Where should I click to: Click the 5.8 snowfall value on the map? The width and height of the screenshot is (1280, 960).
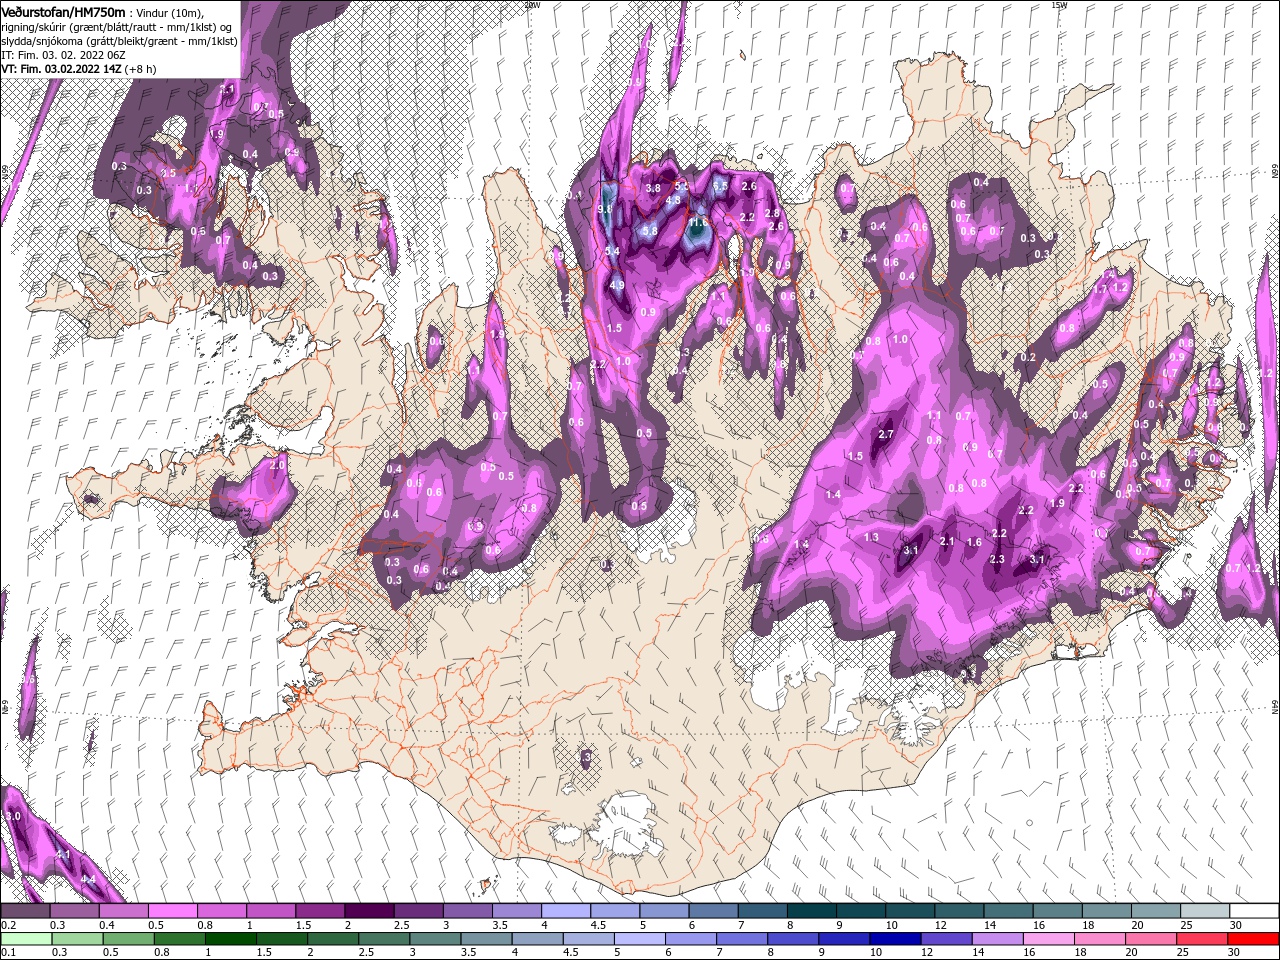[649, 231]
